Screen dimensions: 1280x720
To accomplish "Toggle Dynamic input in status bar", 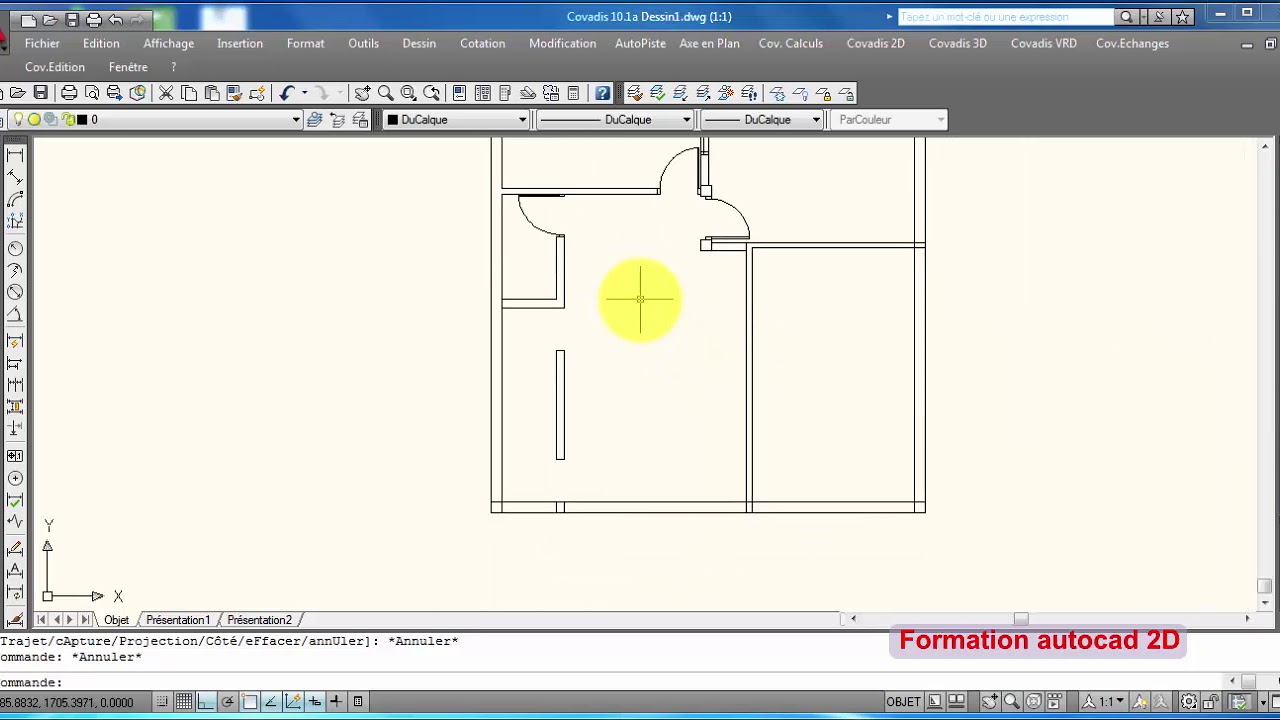I will [315, 702].
